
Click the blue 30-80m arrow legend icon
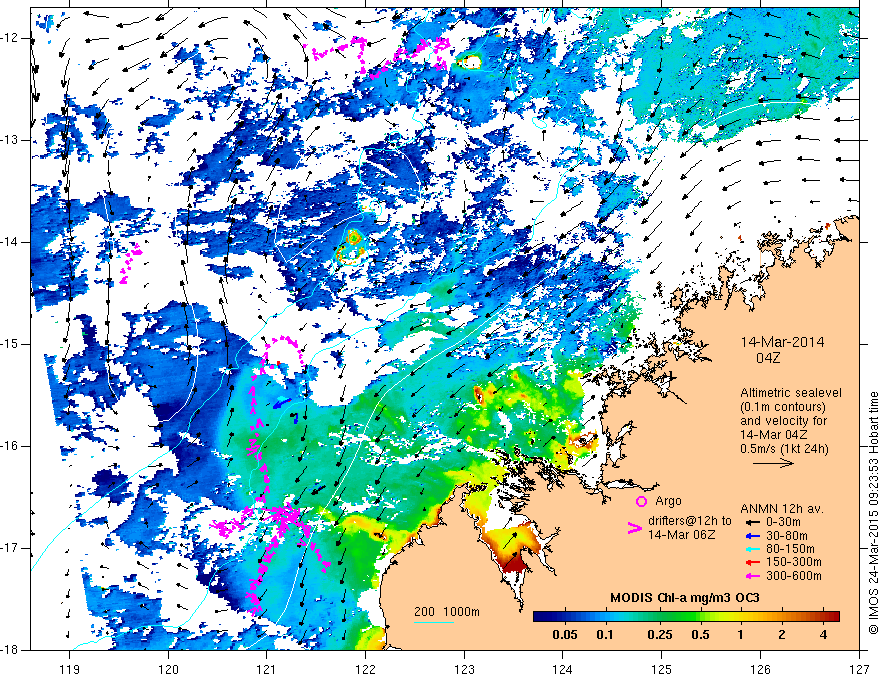(x=752, y=536)
